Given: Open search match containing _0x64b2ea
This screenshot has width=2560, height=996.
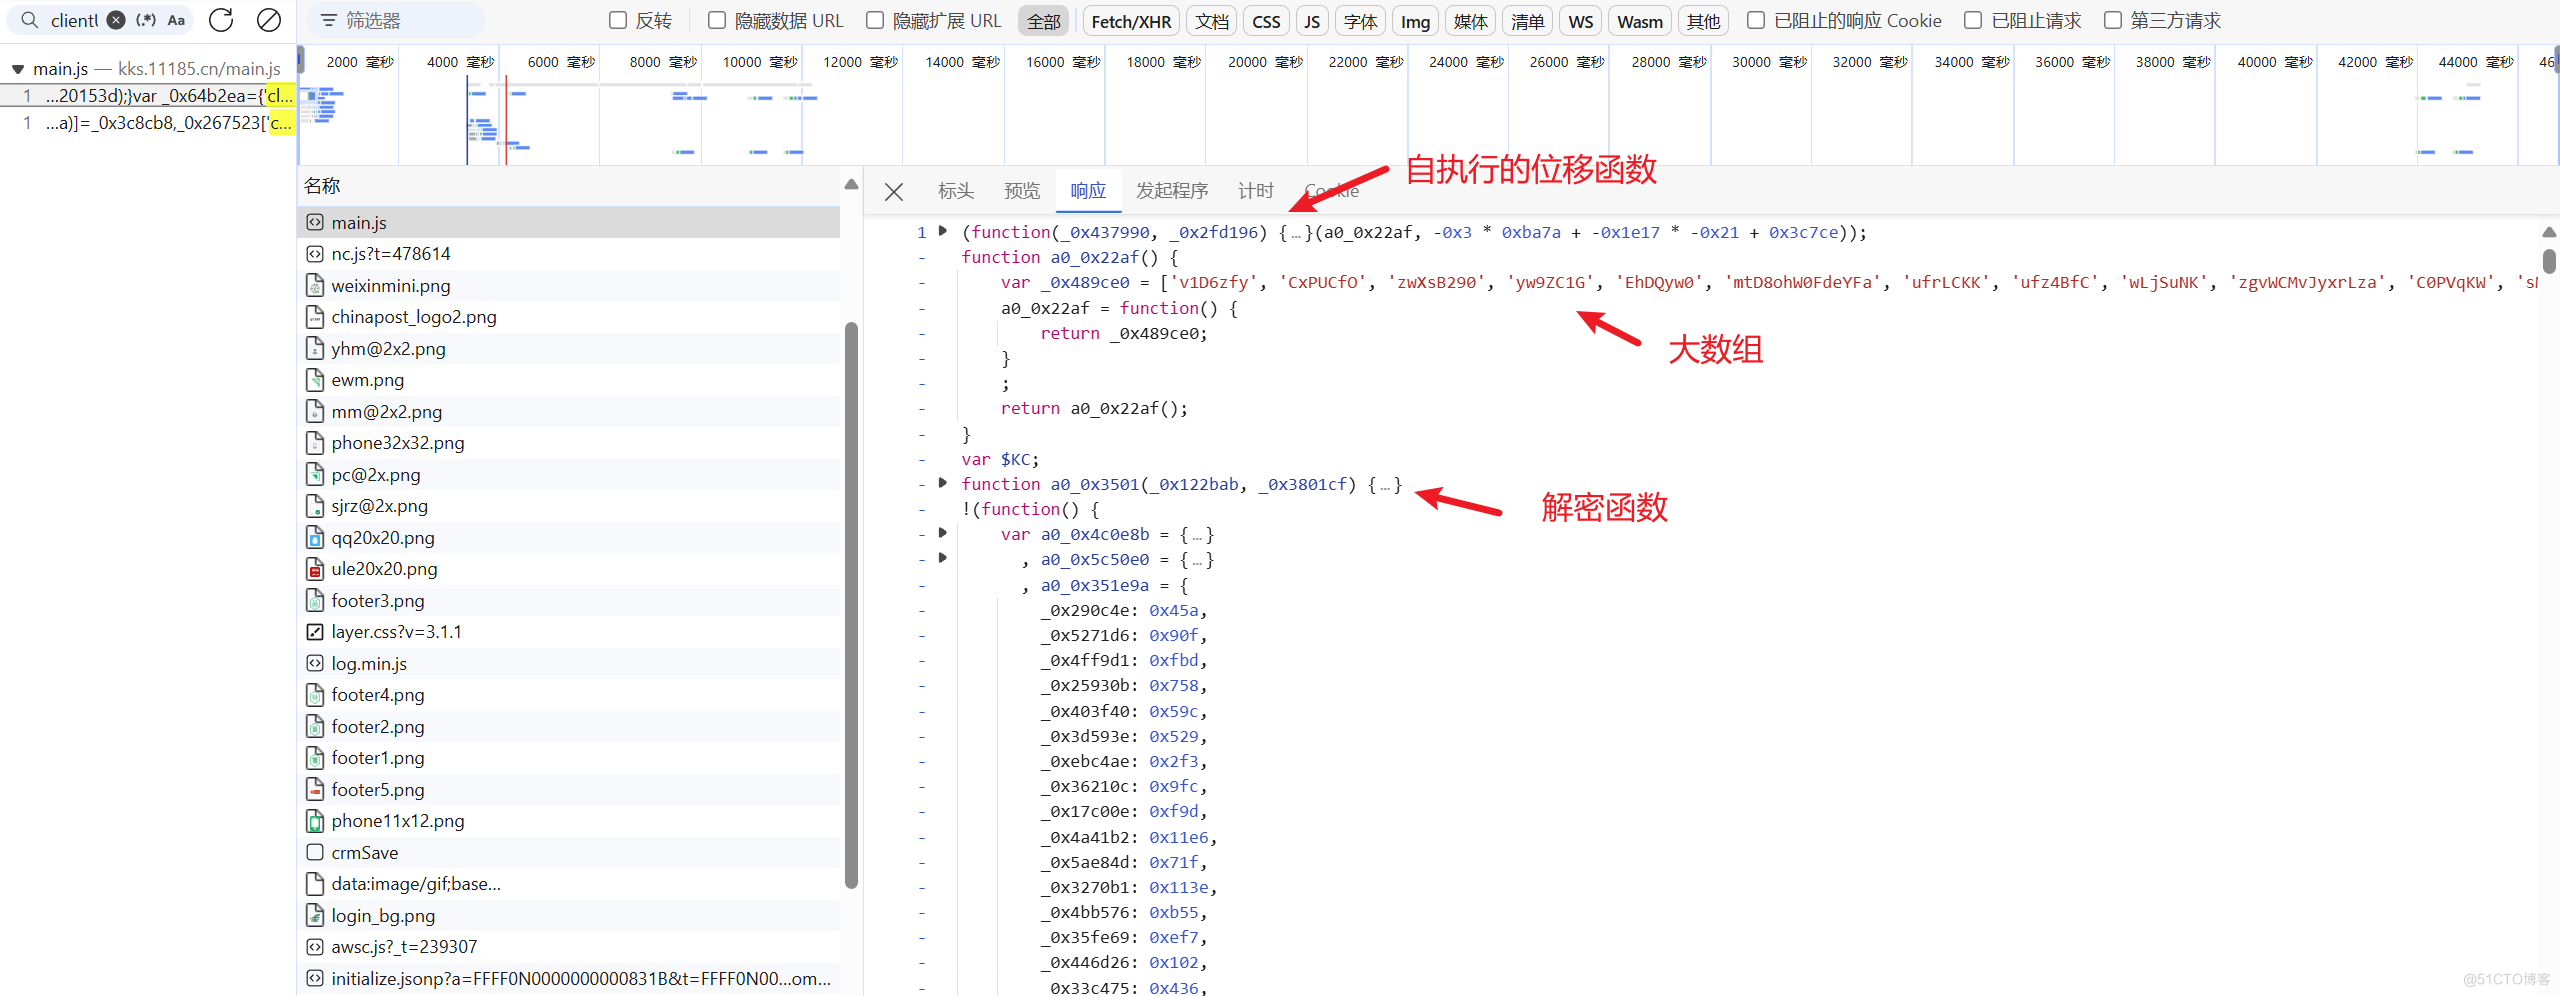Looking at the screenshot, I should (148, 96).
